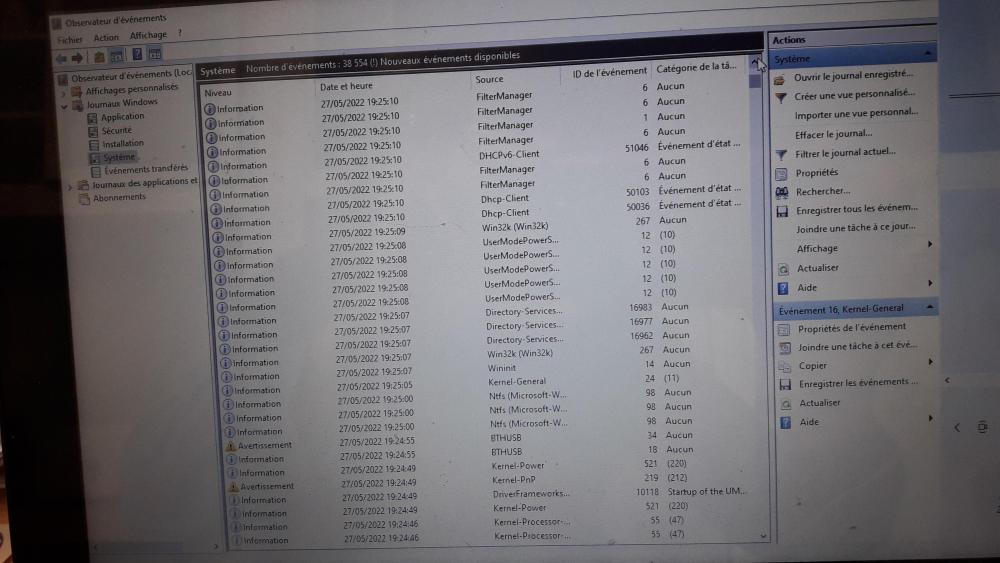Viewport: 1000px width, 563px height.
Task: Open Copier submenu arrow in Actions pane
Action: pos(930,362)
